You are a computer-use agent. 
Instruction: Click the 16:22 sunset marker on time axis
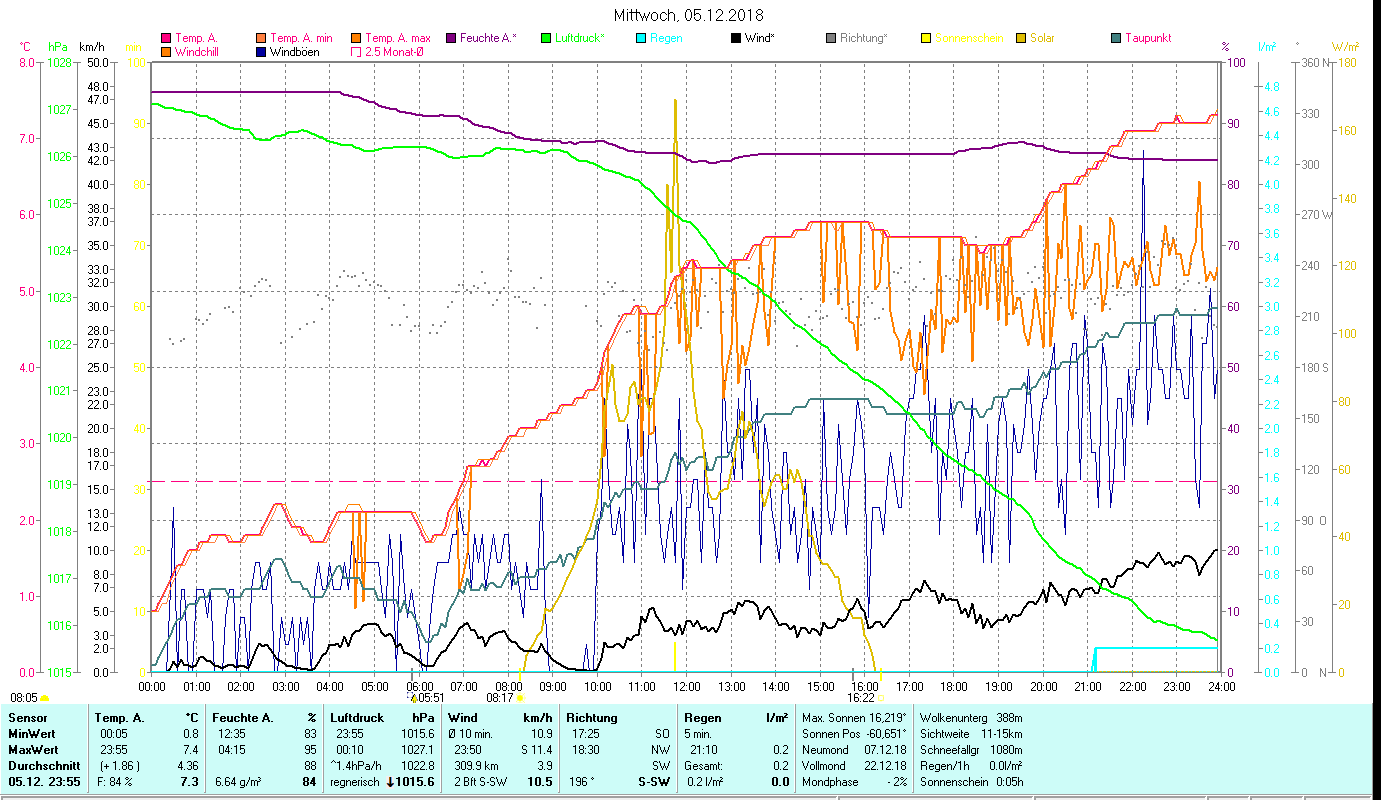click(x=860, y=698)
